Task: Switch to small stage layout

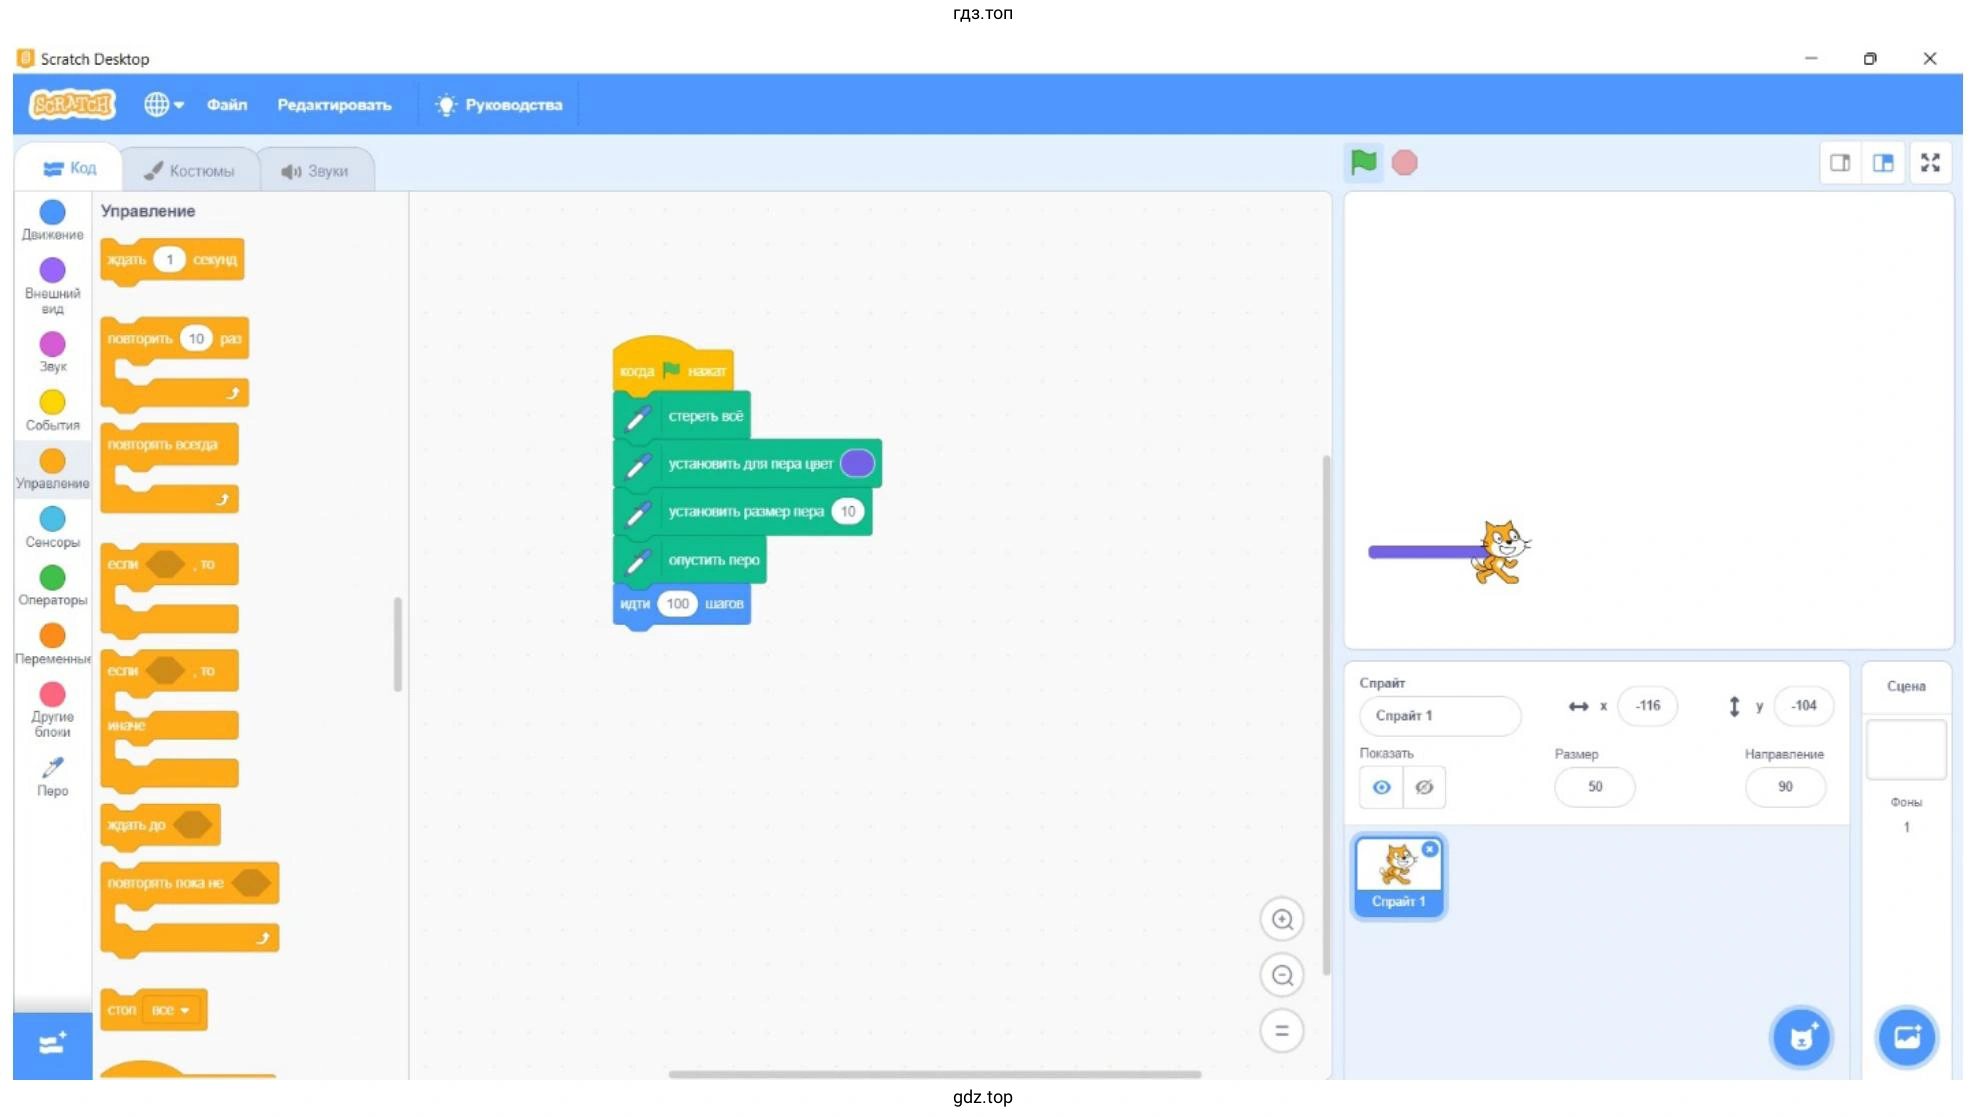Action: 1839,163
